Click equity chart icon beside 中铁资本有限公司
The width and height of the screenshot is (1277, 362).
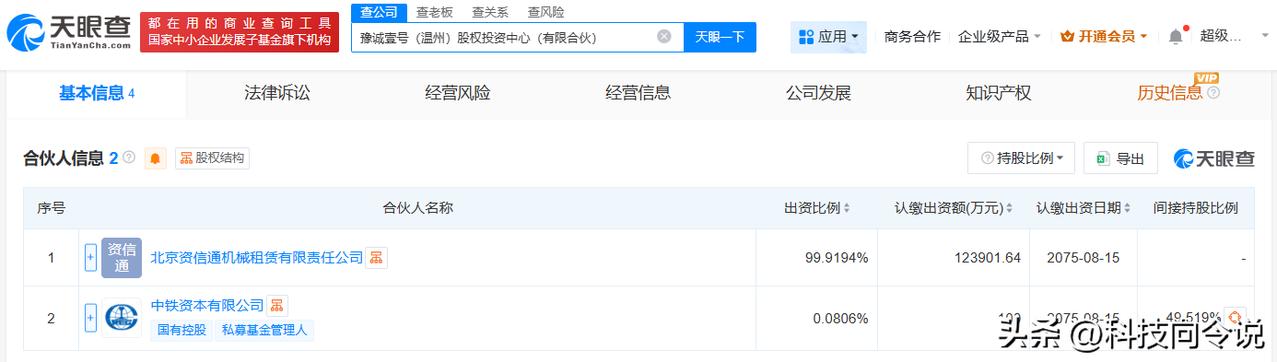click(277, 305)
